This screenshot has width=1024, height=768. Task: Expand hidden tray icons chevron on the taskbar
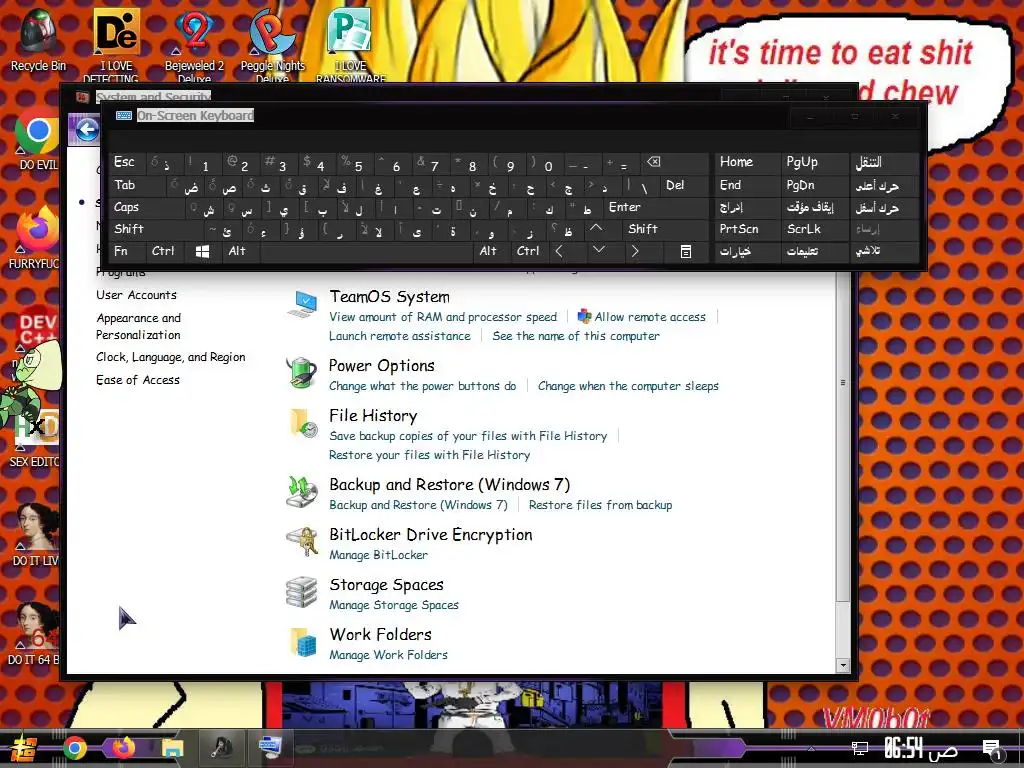tap(810, 749)
